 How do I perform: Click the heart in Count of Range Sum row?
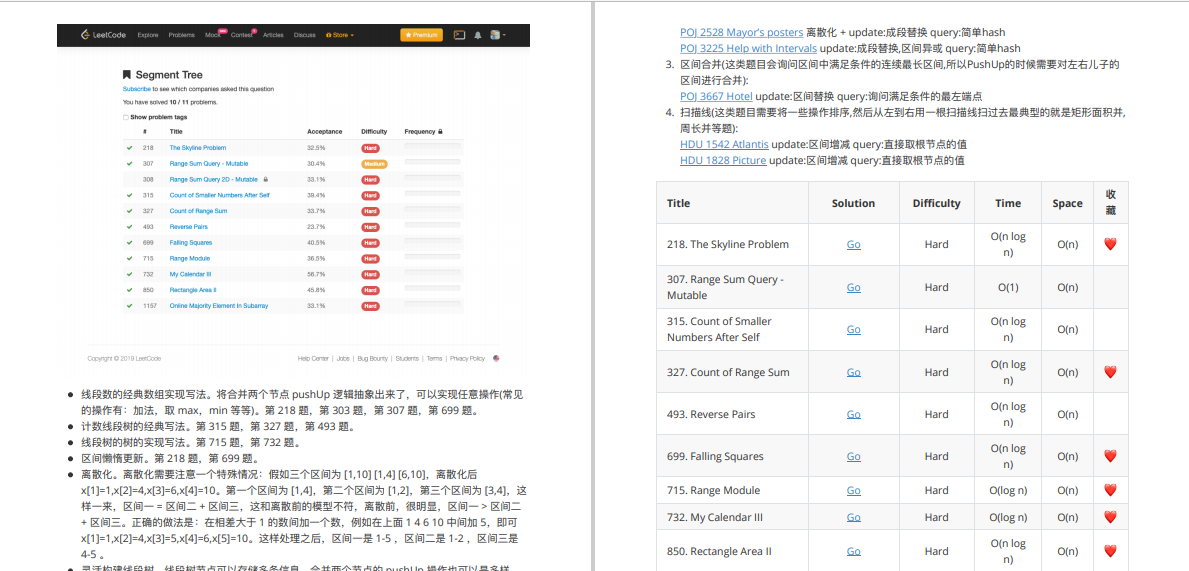coord(1110,372)
